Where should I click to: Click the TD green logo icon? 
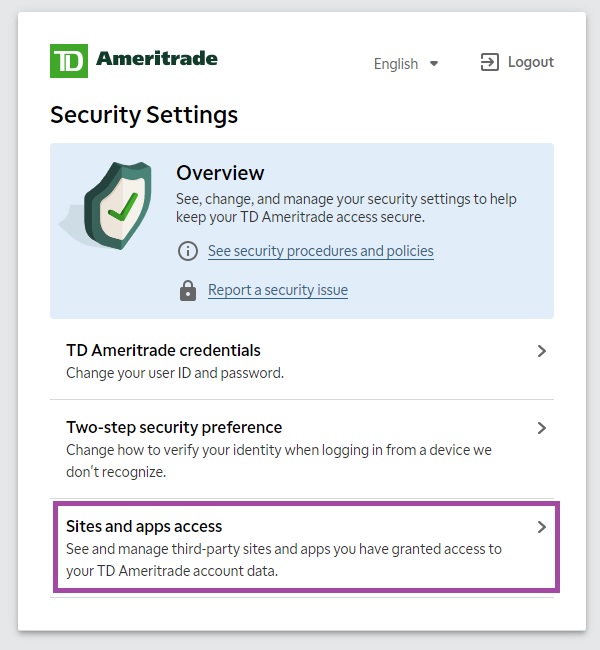69,61
